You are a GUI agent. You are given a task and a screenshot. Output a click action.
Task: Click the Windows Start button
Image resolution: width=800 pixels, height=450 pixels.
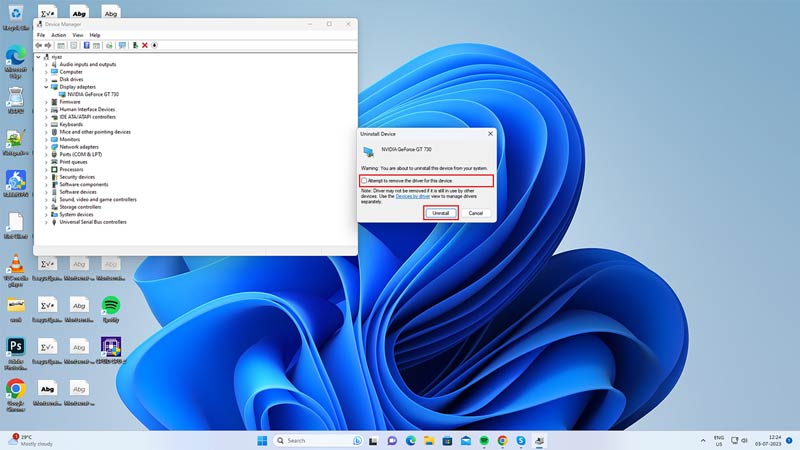coord(262,440)
